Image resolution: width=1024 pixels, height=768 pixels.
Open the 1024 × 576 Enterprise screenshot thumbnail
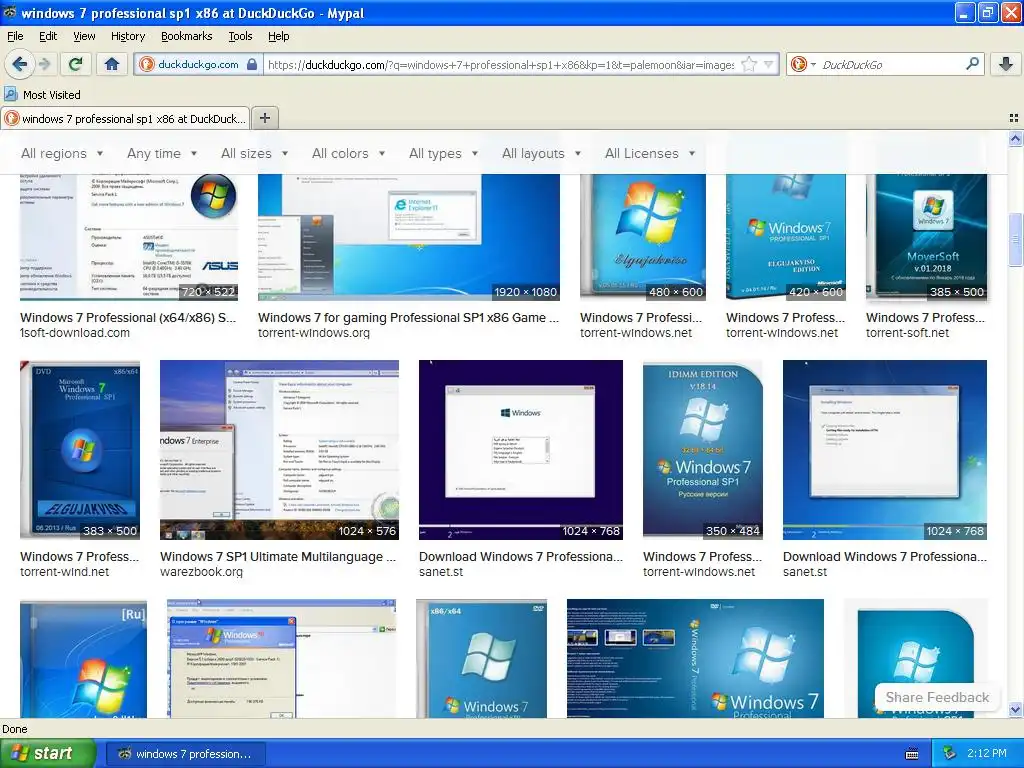pos(280,449)
